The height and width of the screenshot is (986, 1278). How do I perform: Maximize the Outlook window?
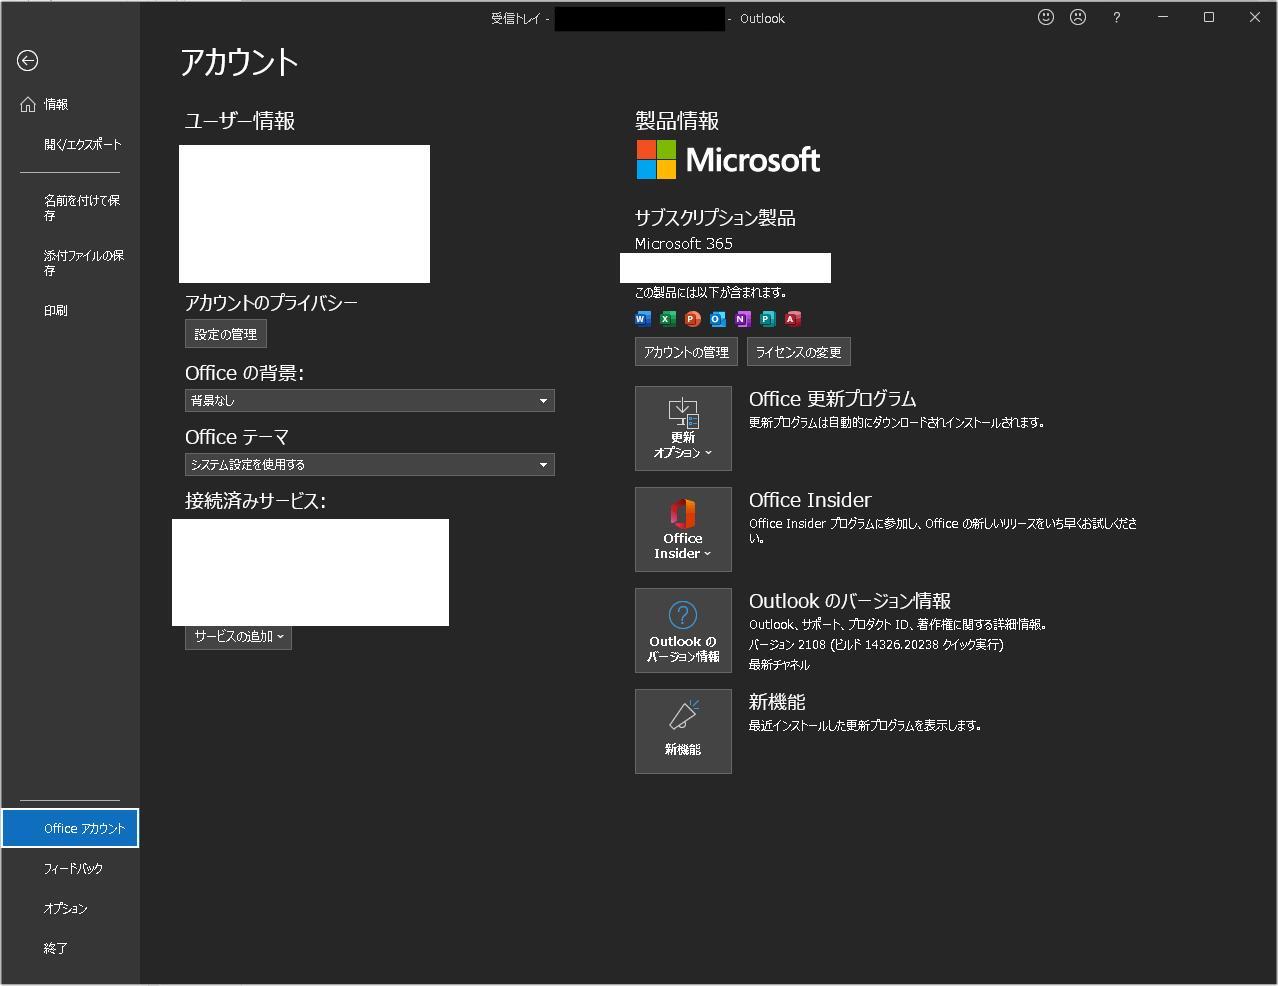pos(1209,17)
